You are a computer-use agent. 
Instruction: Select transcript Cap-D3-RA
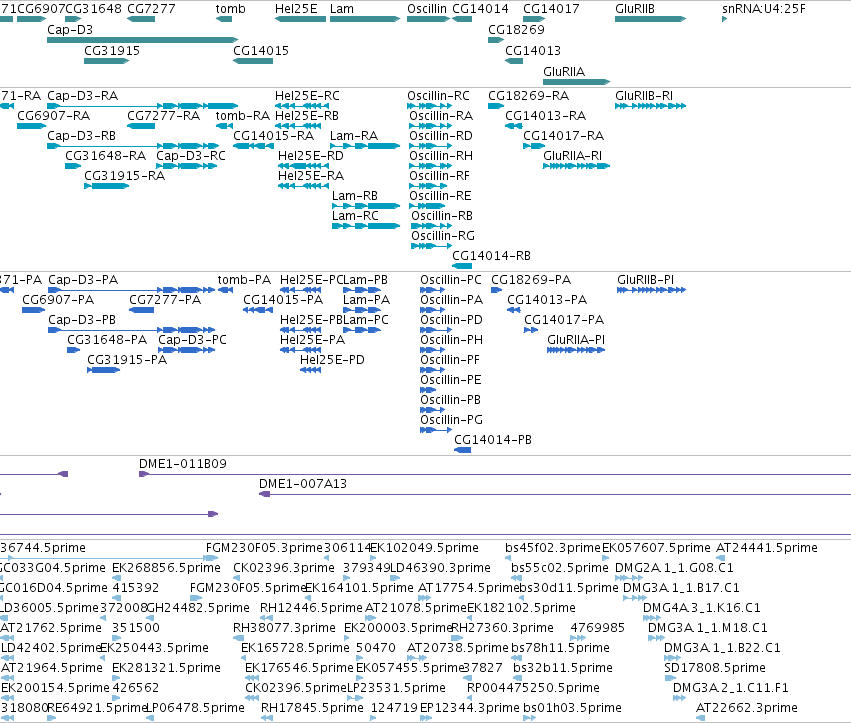142,106
